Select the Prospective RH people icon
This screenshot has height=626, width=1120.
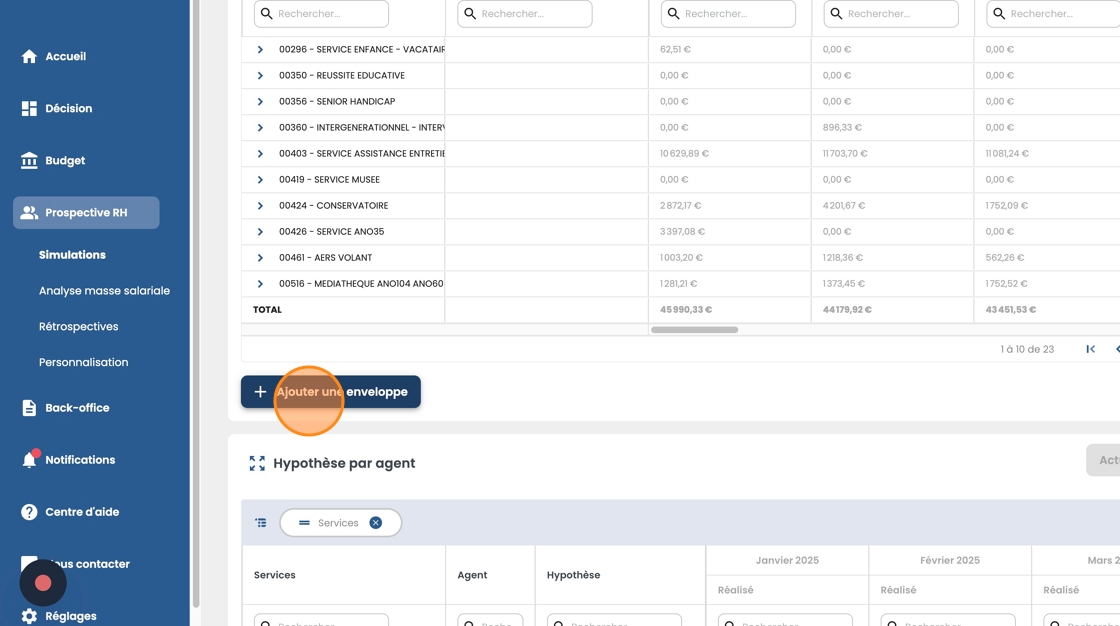tap(29, 213)
